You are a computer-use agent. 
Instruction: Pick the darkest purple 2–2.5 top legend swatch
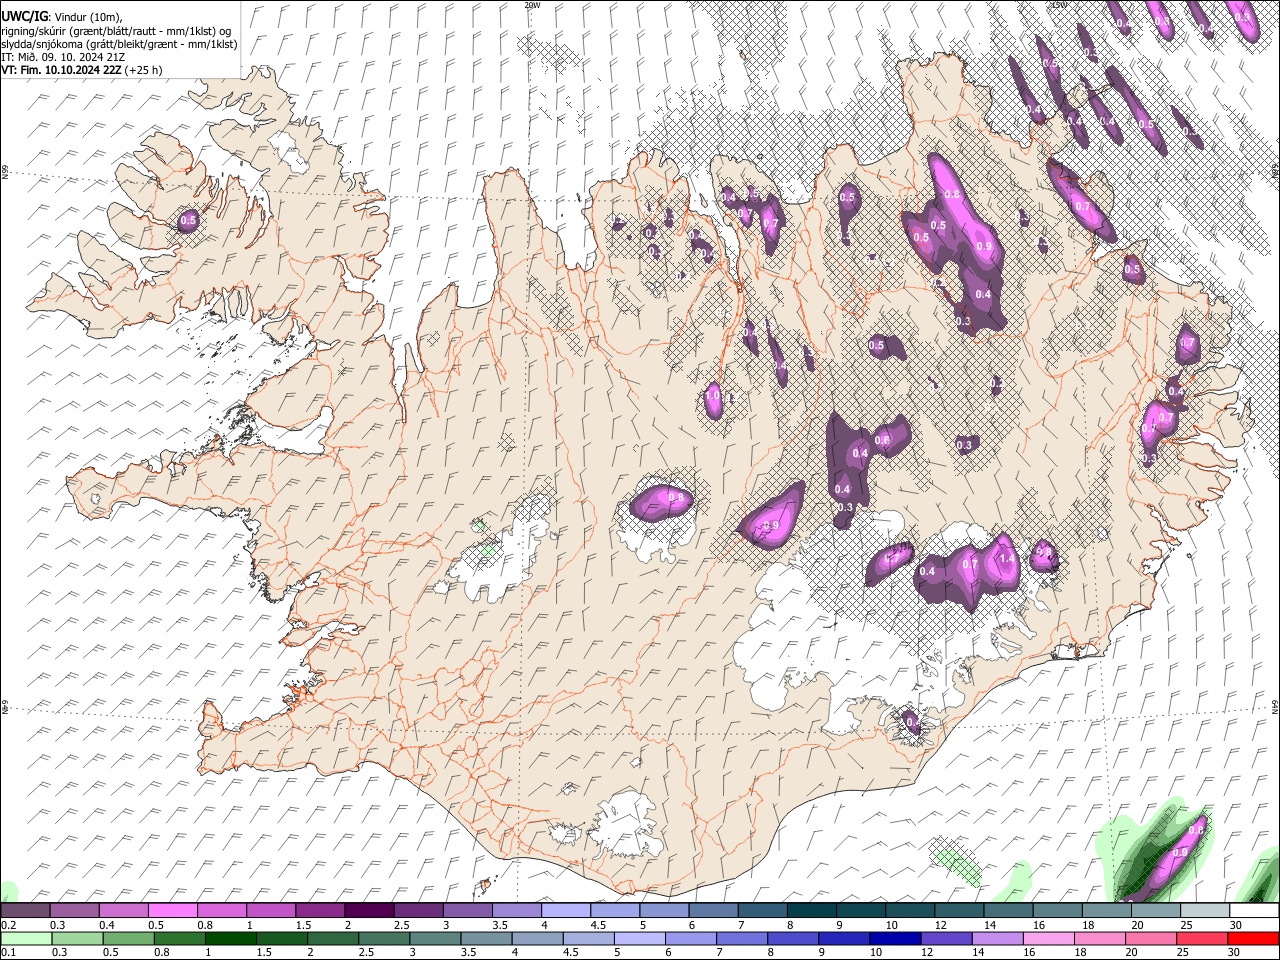[369, 911]
